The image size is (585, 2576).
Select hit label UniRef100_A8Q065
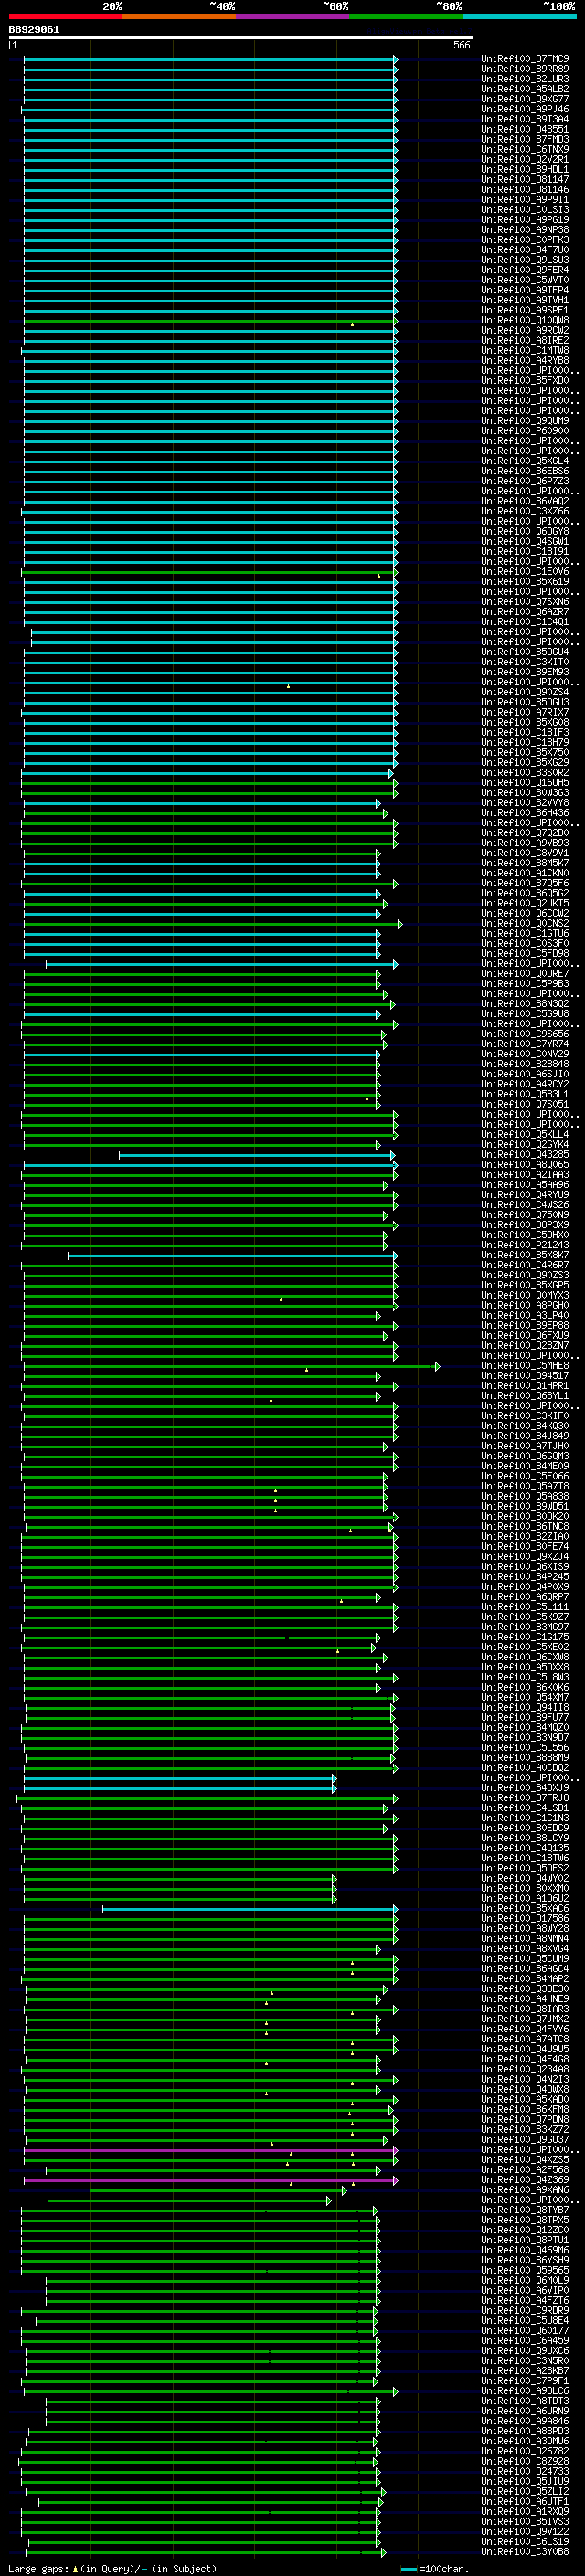(x=525, y=1164)
